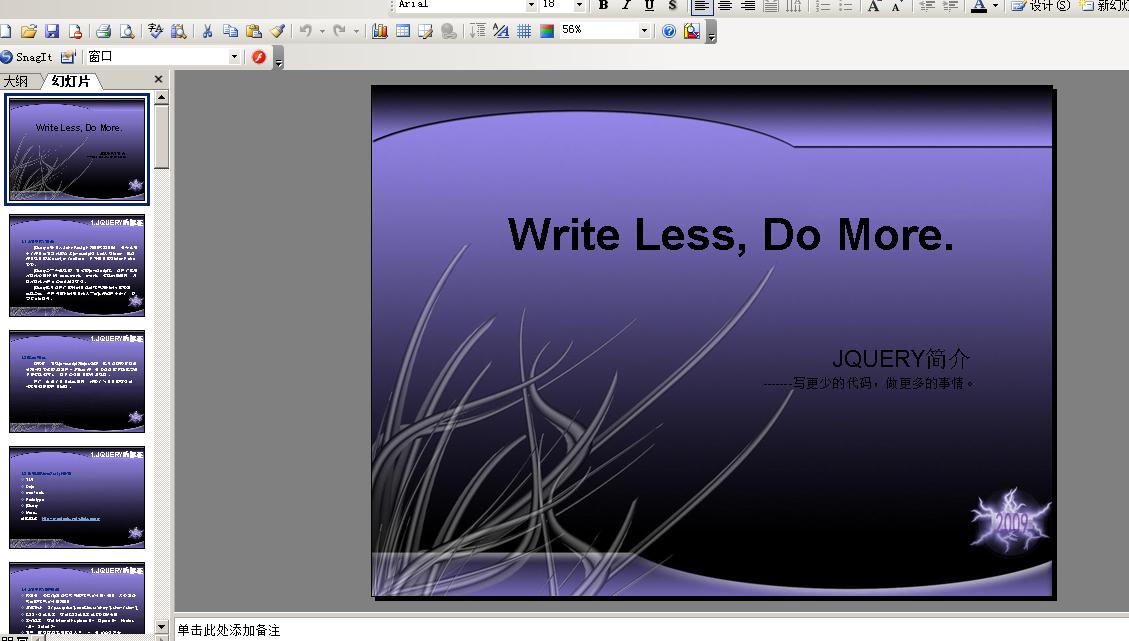The image size is (1129, 641).
Task: Select the Write Less, Do More thumbnail
Action: coord(77,149)
